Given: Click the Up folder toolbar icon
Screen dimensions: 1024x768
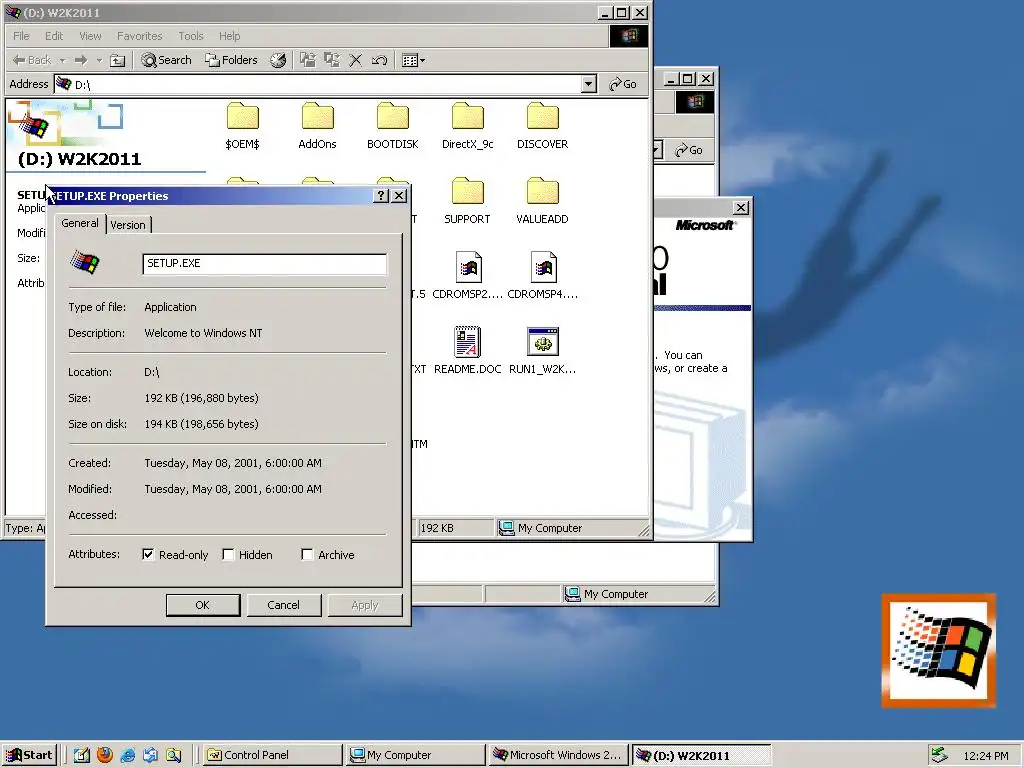Looking at the screenshot, I should point(118,61).
